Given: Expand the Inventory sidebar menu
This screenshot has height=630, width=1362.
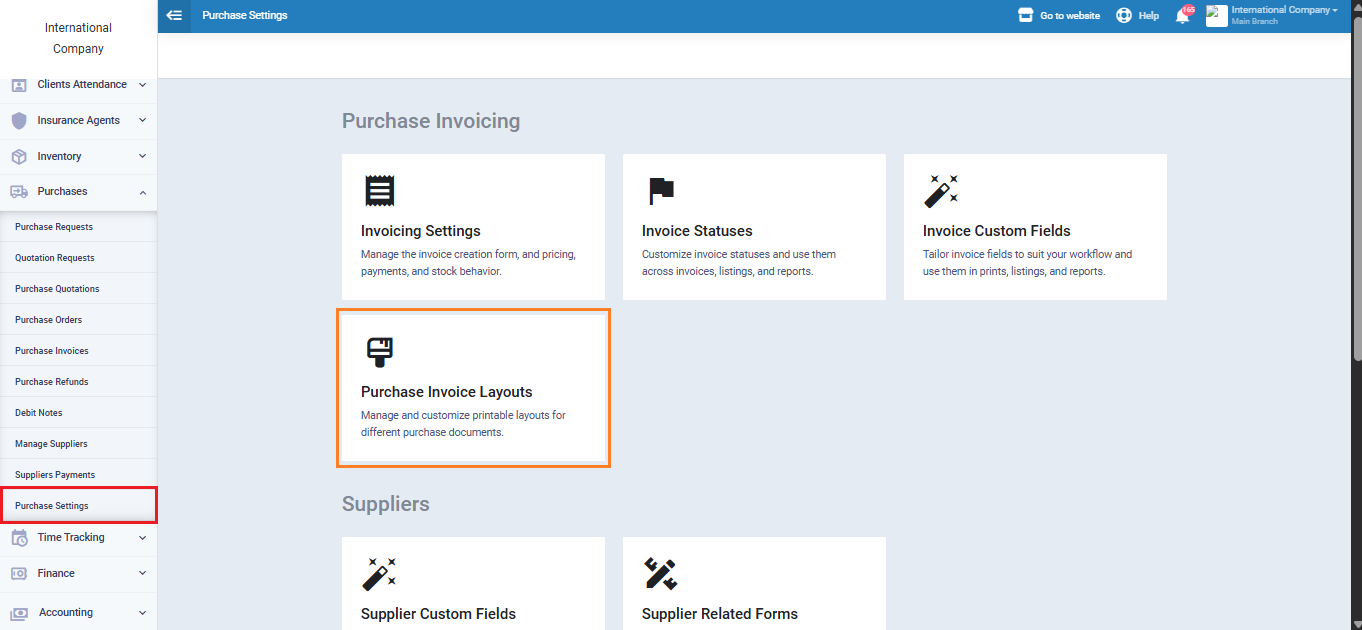Looking at the screenshot, I should tap(78, 156).
